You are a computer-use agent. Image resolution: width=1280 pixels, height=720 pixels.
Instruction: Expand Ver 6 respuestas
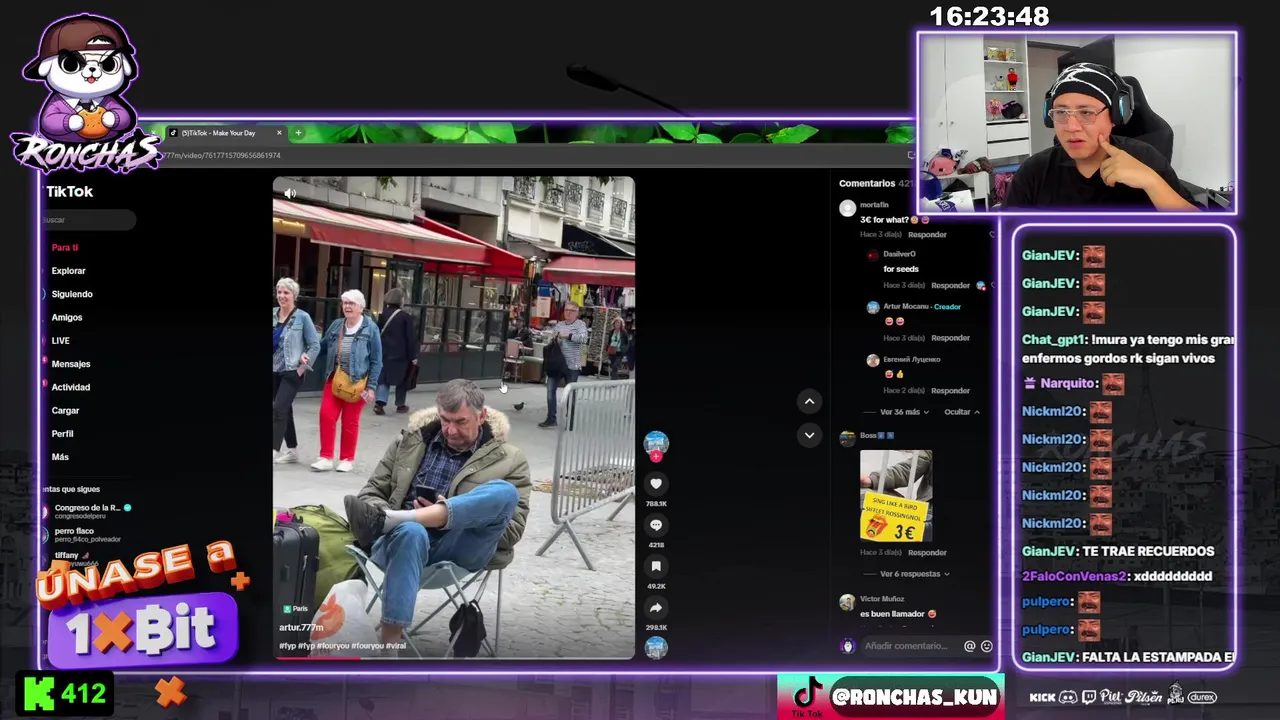coord(915,574)
